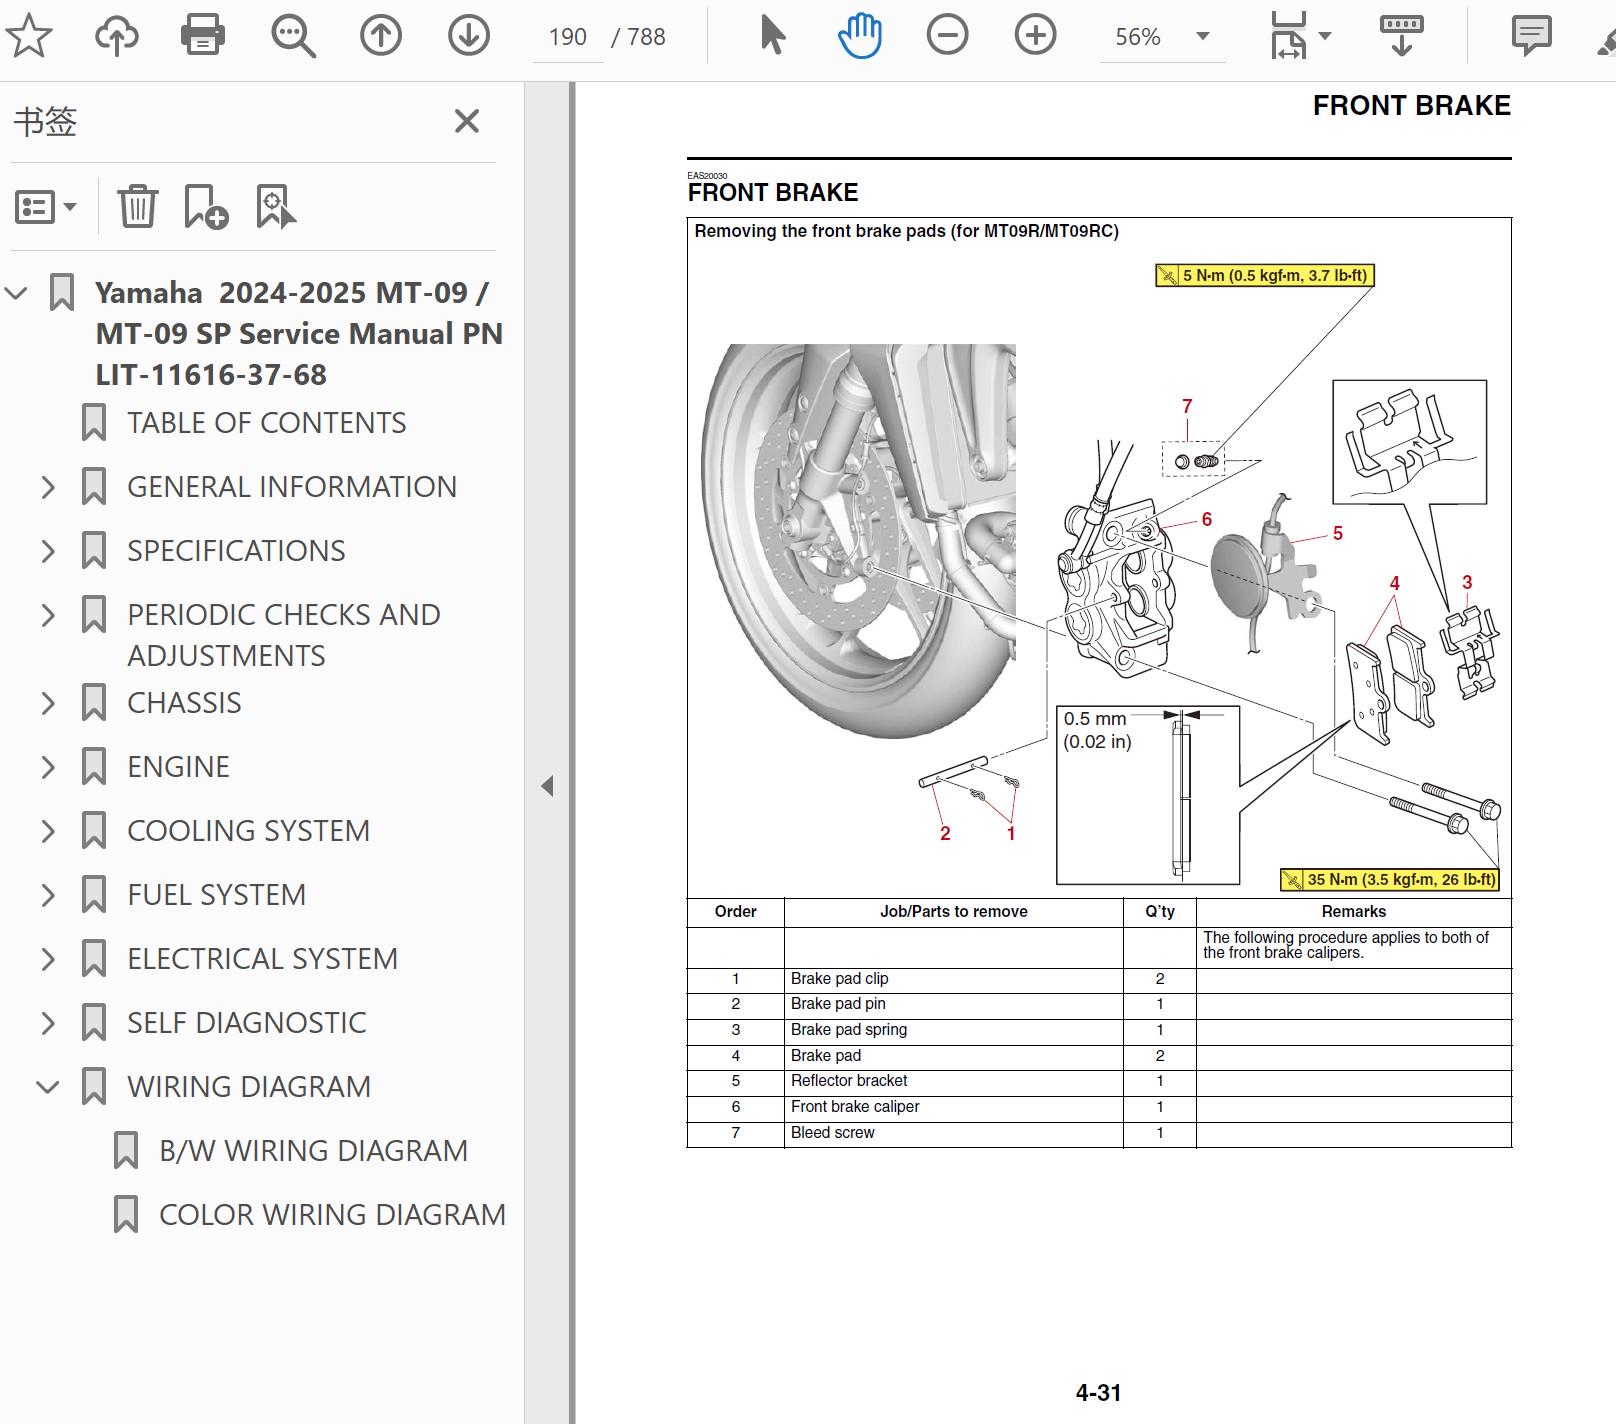The width and height of the screenshot is (1616, 1424).
Task: Expand PERIODIC CHECKS AND ADJUSTMENTS bookmark
Action: pos(48,615)
